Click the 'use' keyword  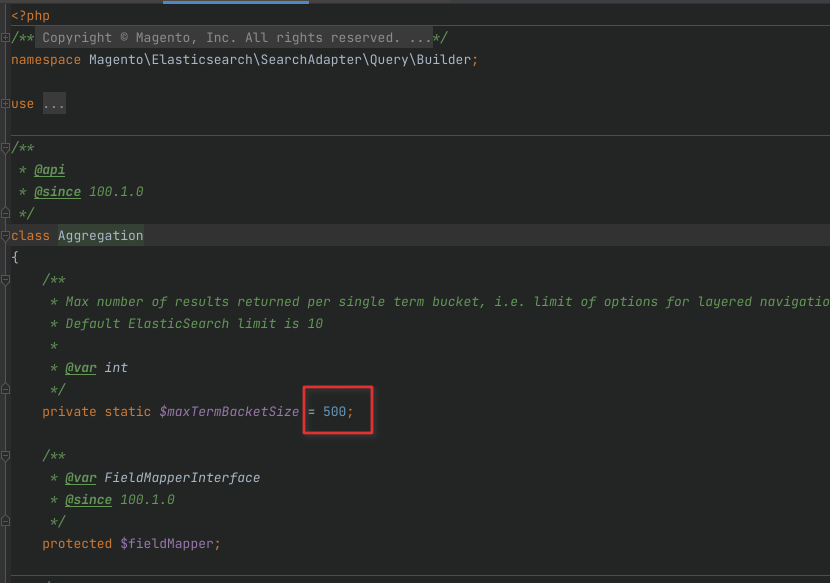click(x=22, y=104)
